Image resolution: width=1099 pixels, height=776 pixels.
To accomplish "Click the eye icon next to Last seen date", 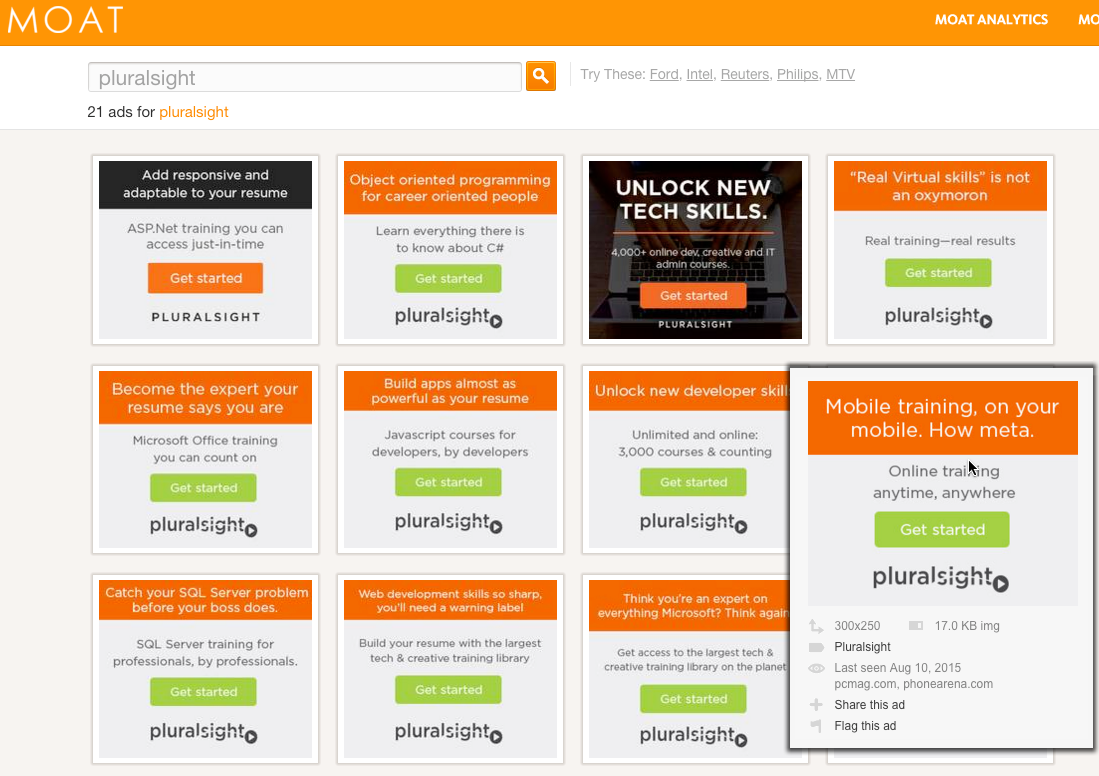I will [x=817, y=668].
